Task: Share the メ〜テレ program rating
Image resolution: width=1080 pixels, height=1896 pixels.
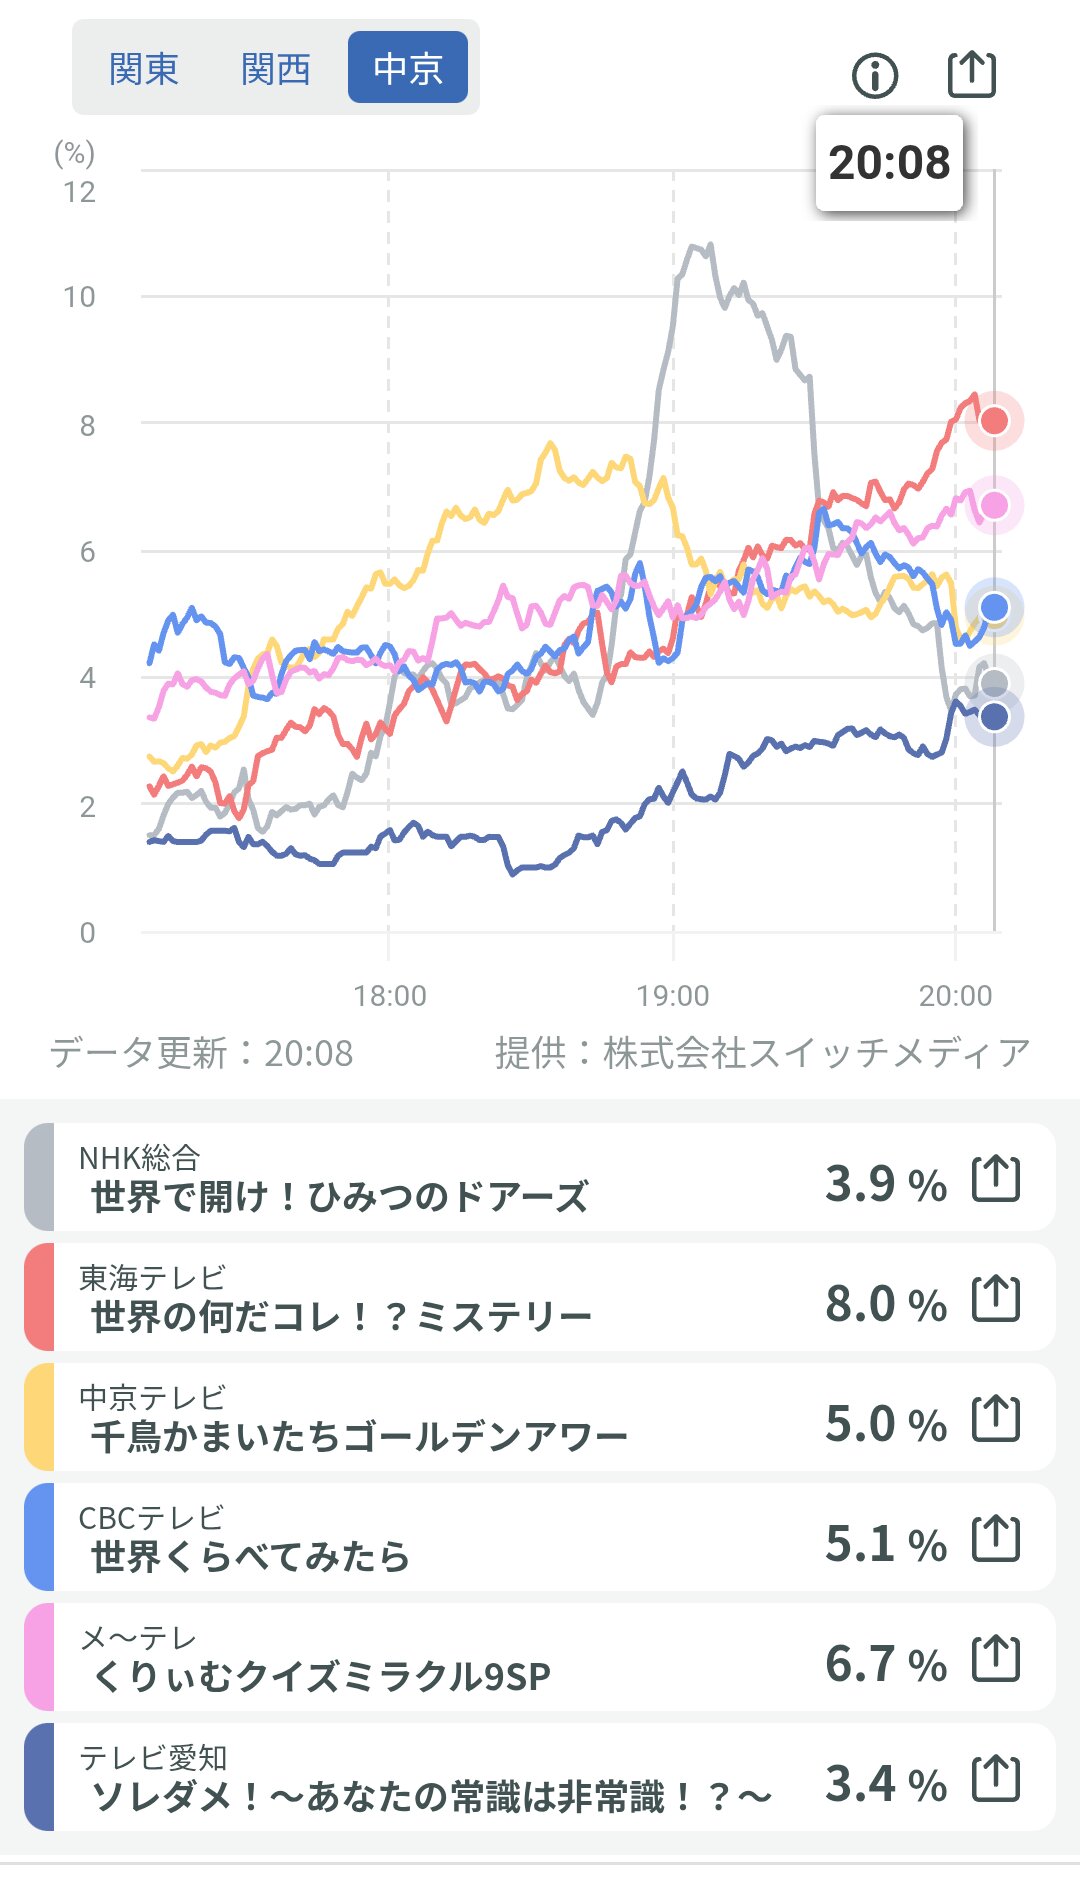Action: pyautogui.click(x=996, y=1659)
